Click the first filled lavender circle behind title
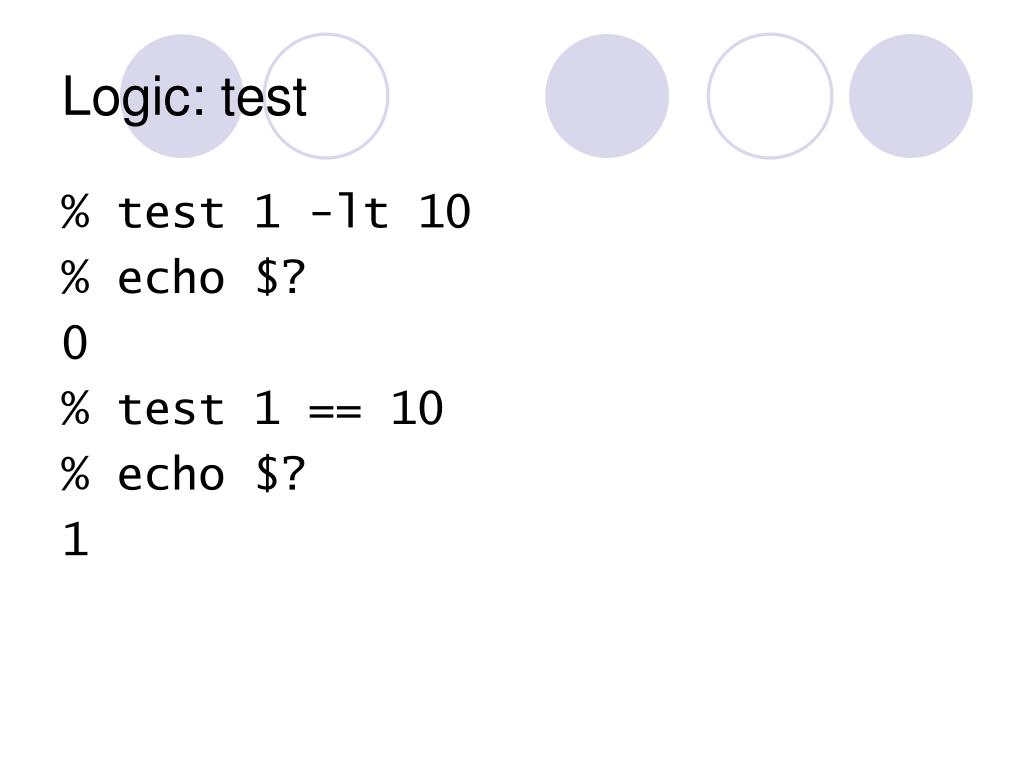 [x=182, y=96]
